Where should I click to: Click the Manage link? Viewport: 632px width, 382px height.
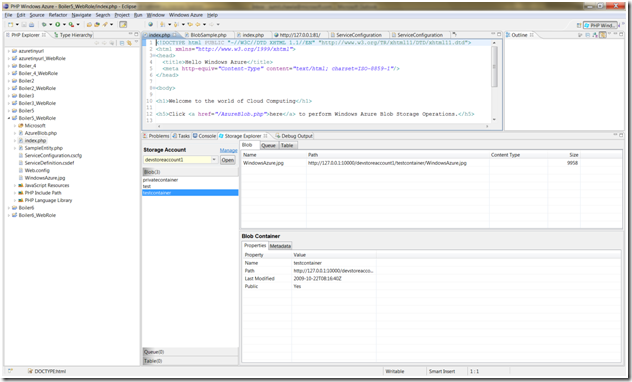point(229,150)
